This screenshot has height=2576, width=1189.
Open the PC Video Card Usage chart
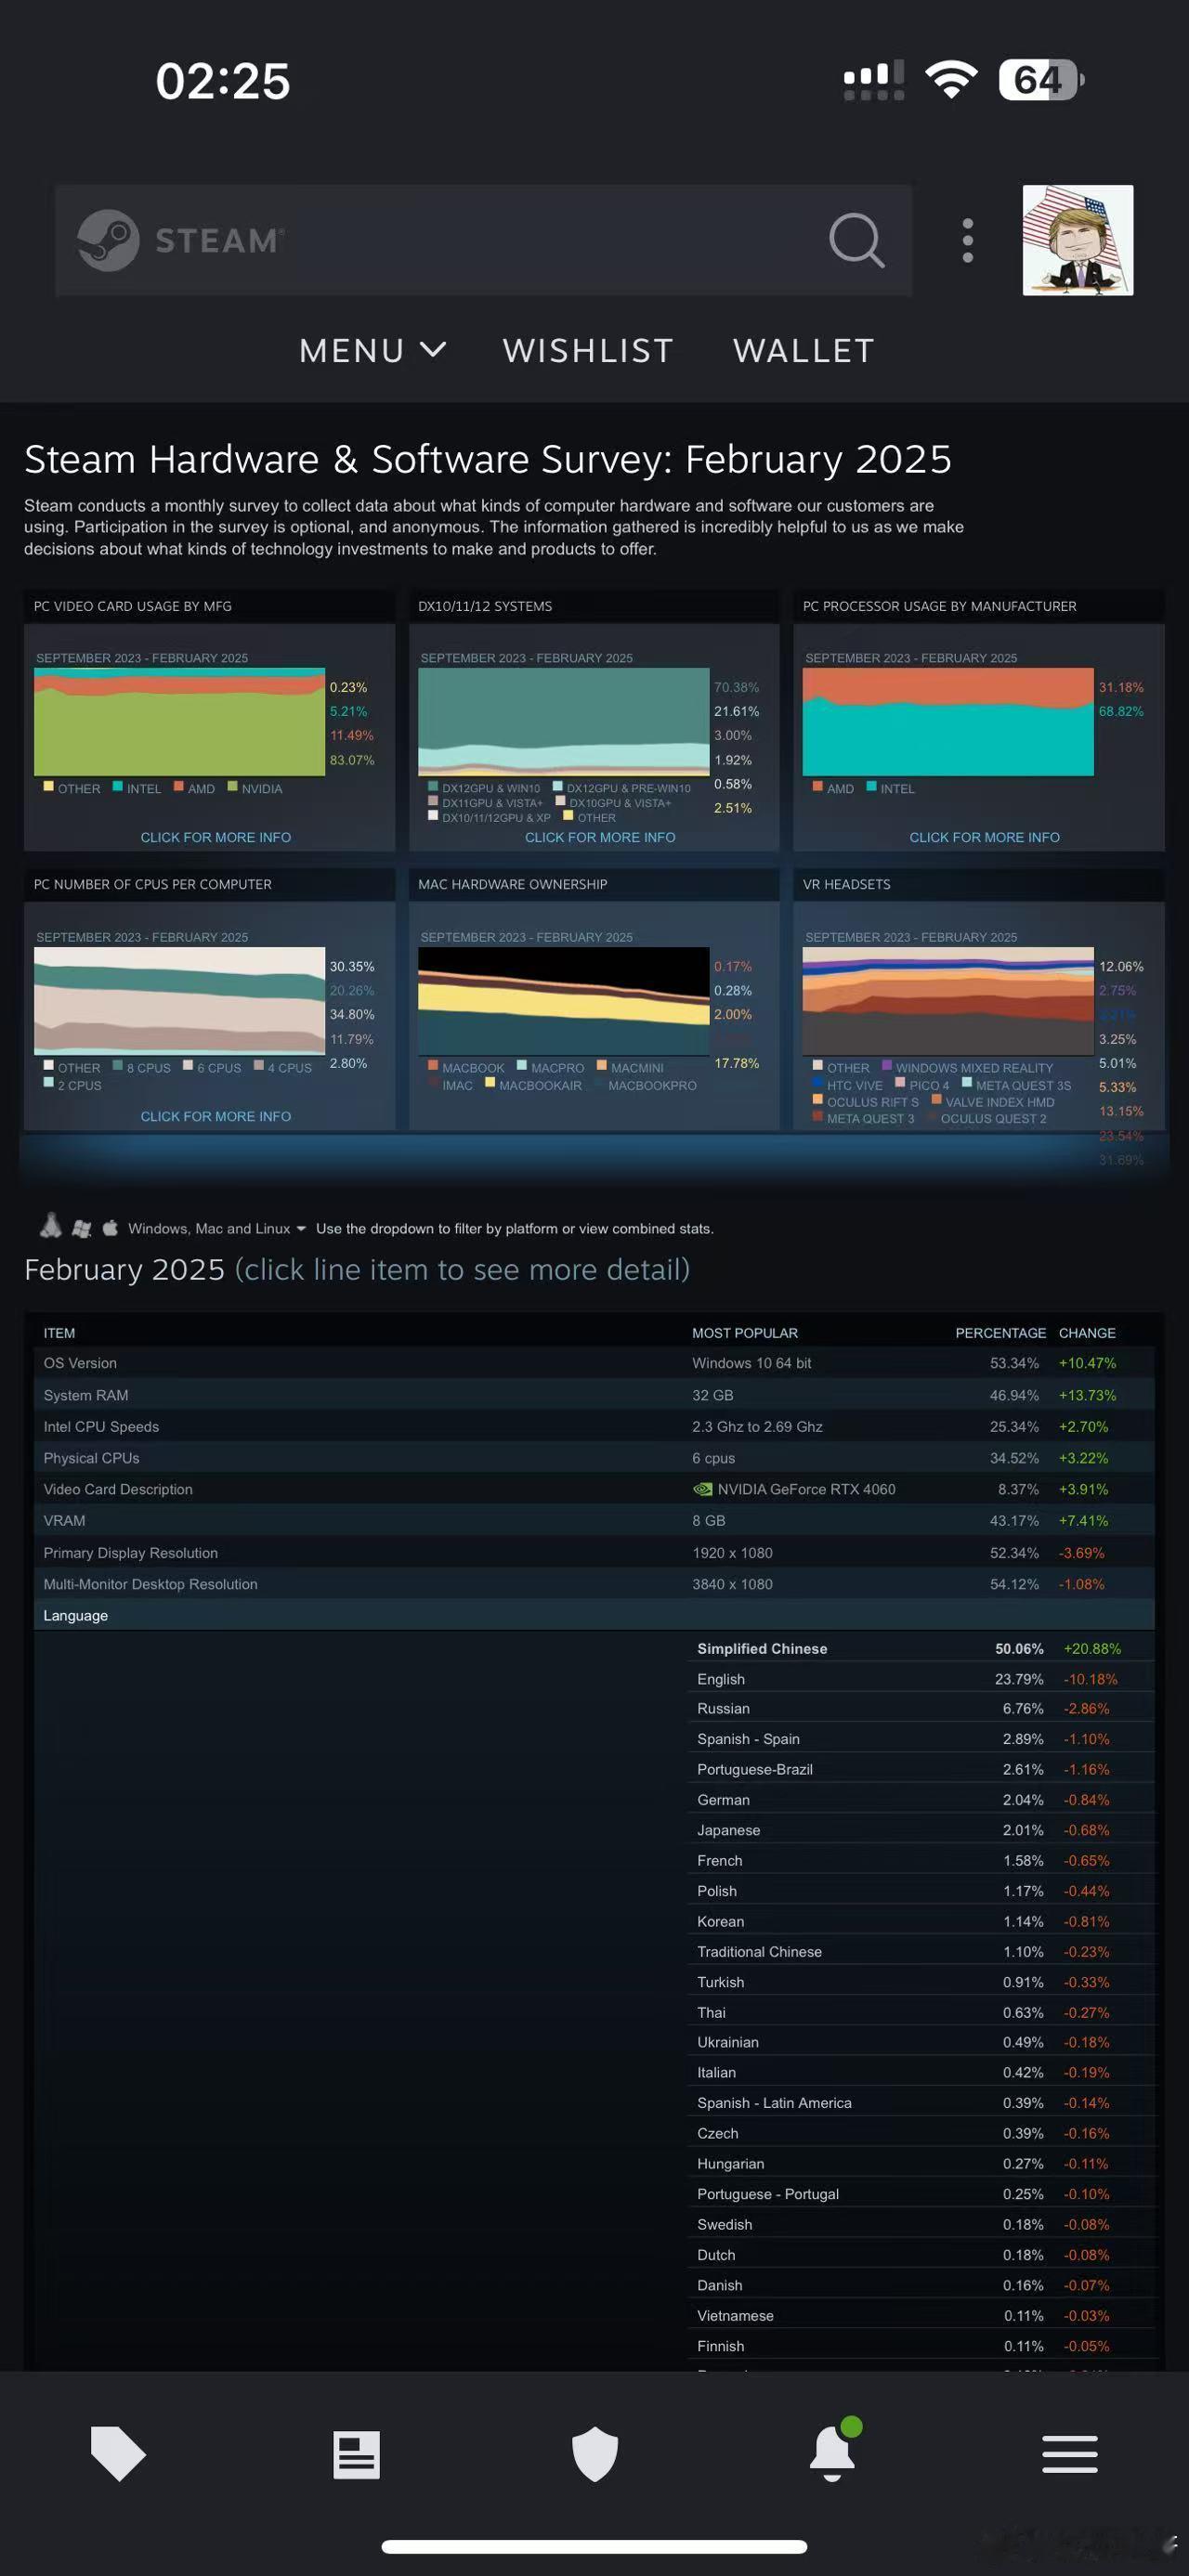point(180,722)
